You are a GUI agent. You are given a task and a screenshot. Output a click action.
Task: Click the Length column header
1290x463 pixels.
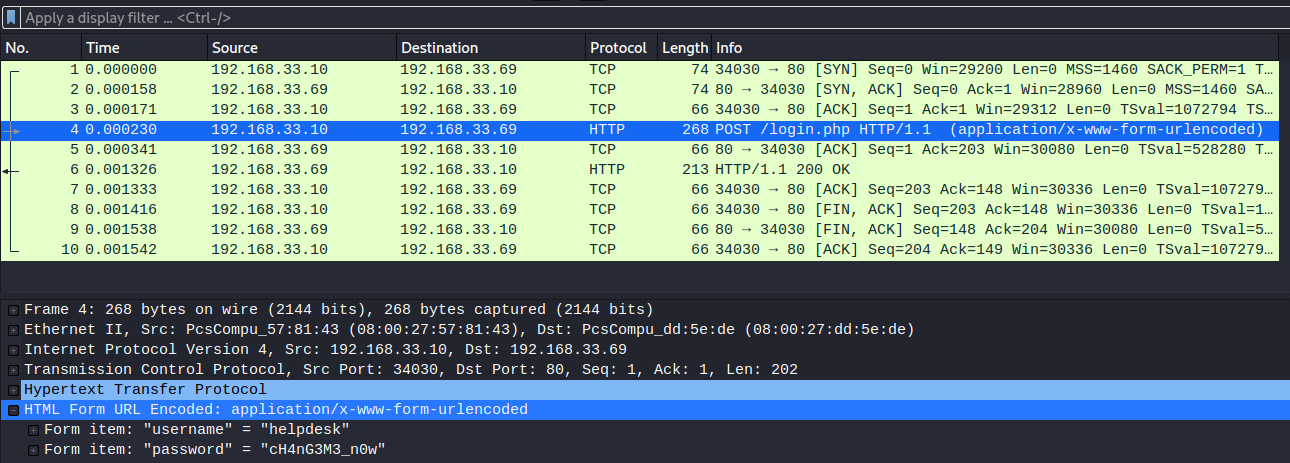point(684,48)
